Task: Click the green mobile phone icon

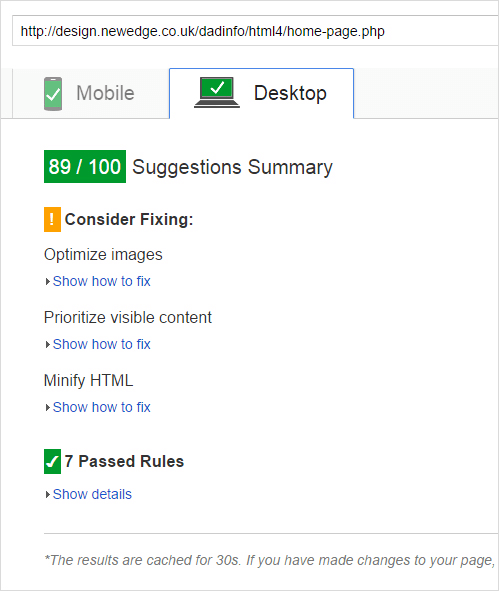Action: [x=53, y=94]
